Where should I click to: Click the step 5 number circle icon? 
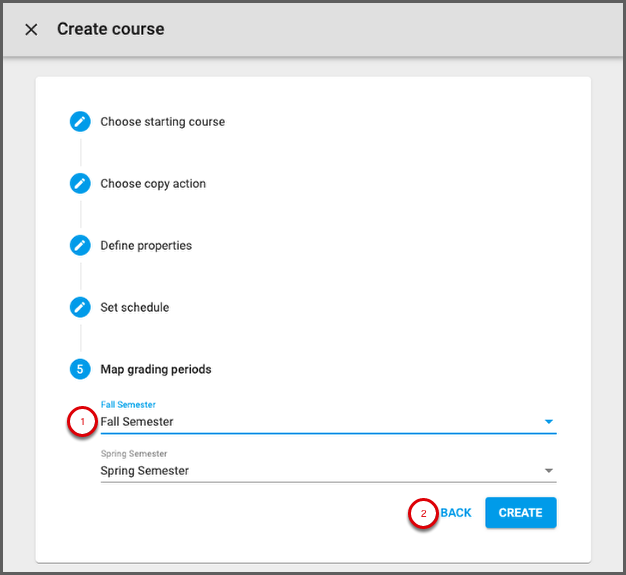pos(80,370)
